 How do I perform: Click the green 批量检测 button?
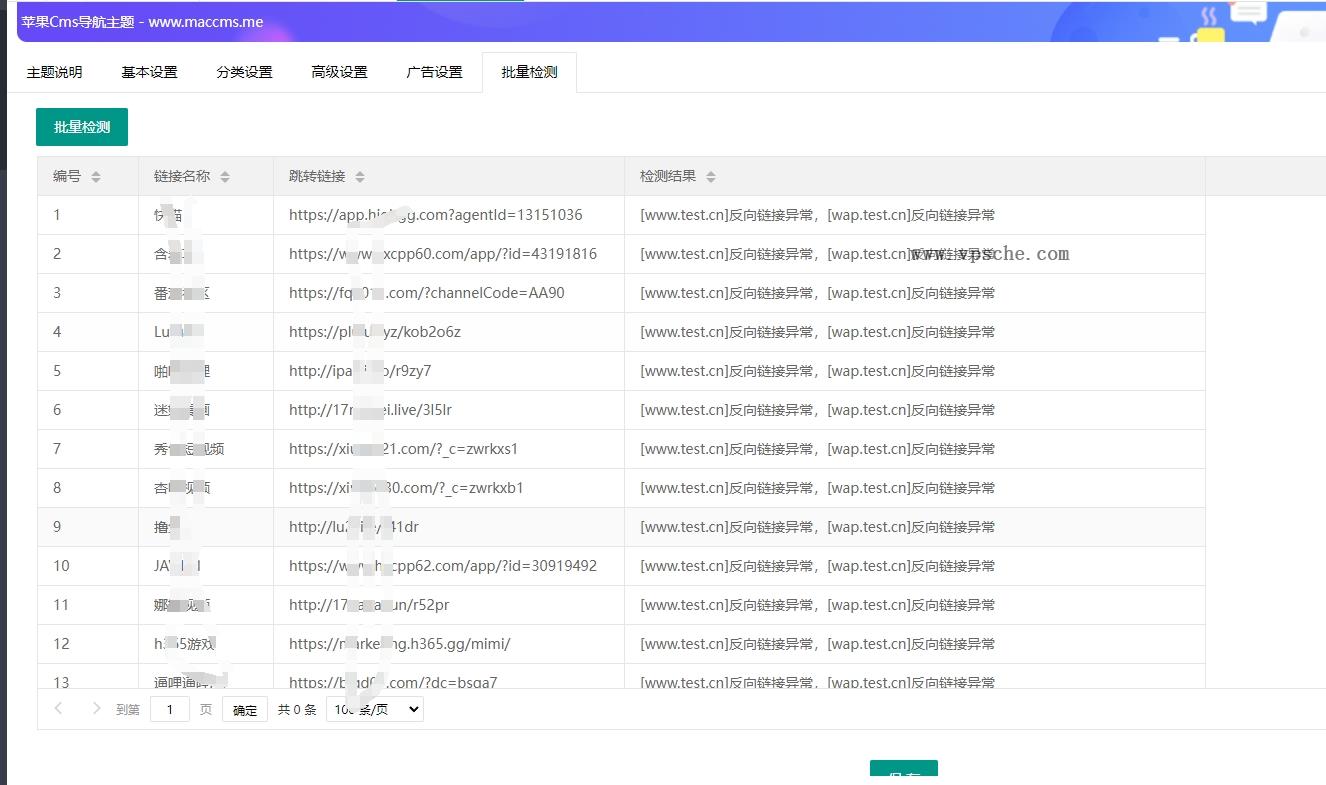point(82,127)
